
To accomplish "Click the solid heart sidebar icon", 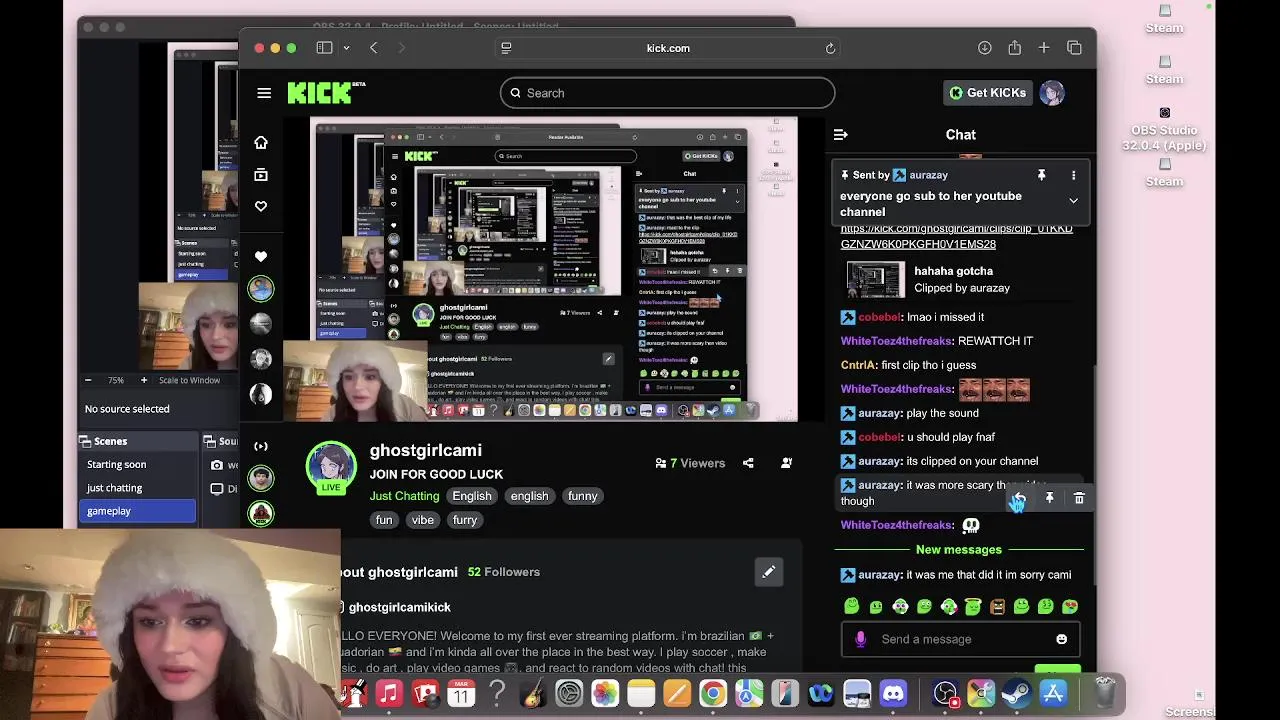I will [261, 256].
